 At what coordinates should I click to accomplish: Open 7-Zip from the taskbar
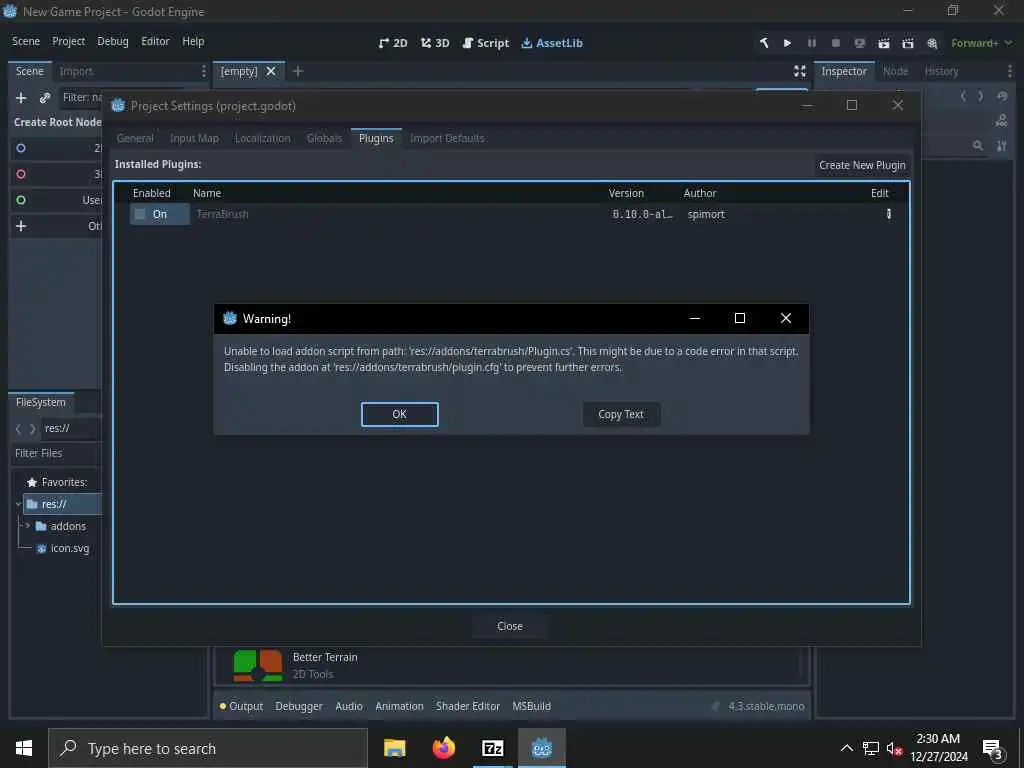click(492, 748)
